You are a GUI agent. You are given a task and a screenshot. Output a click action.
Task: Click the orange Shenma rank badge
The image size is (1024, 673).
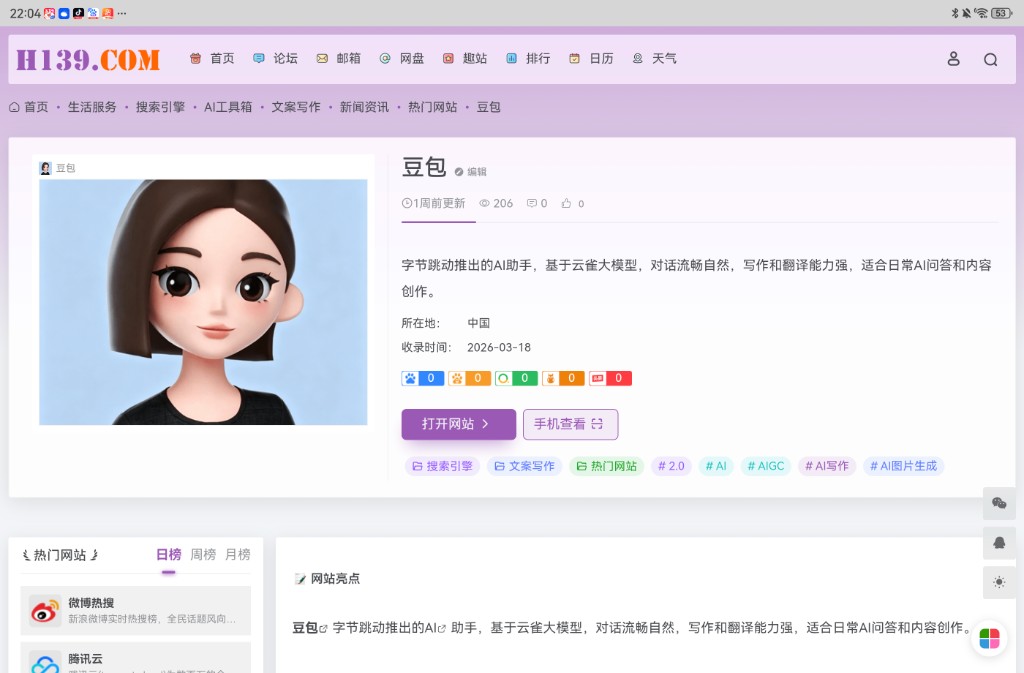click(x=564, y=378)
